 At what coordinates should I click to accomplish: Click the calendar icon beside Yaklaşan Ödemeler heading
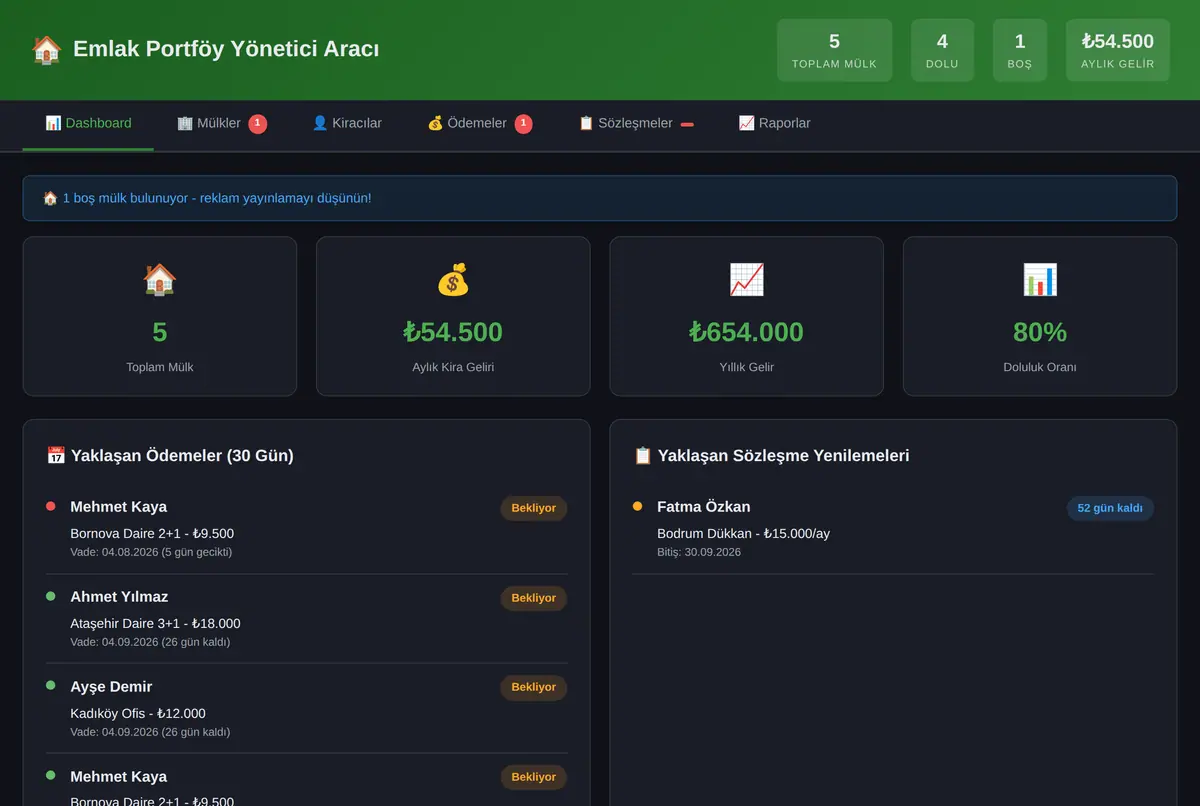pos(56,456)
